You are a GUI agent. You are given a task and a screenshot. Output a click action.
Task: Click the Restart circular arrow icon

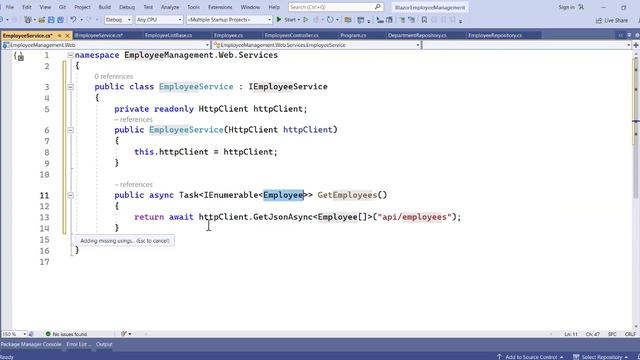pos(330,20)
